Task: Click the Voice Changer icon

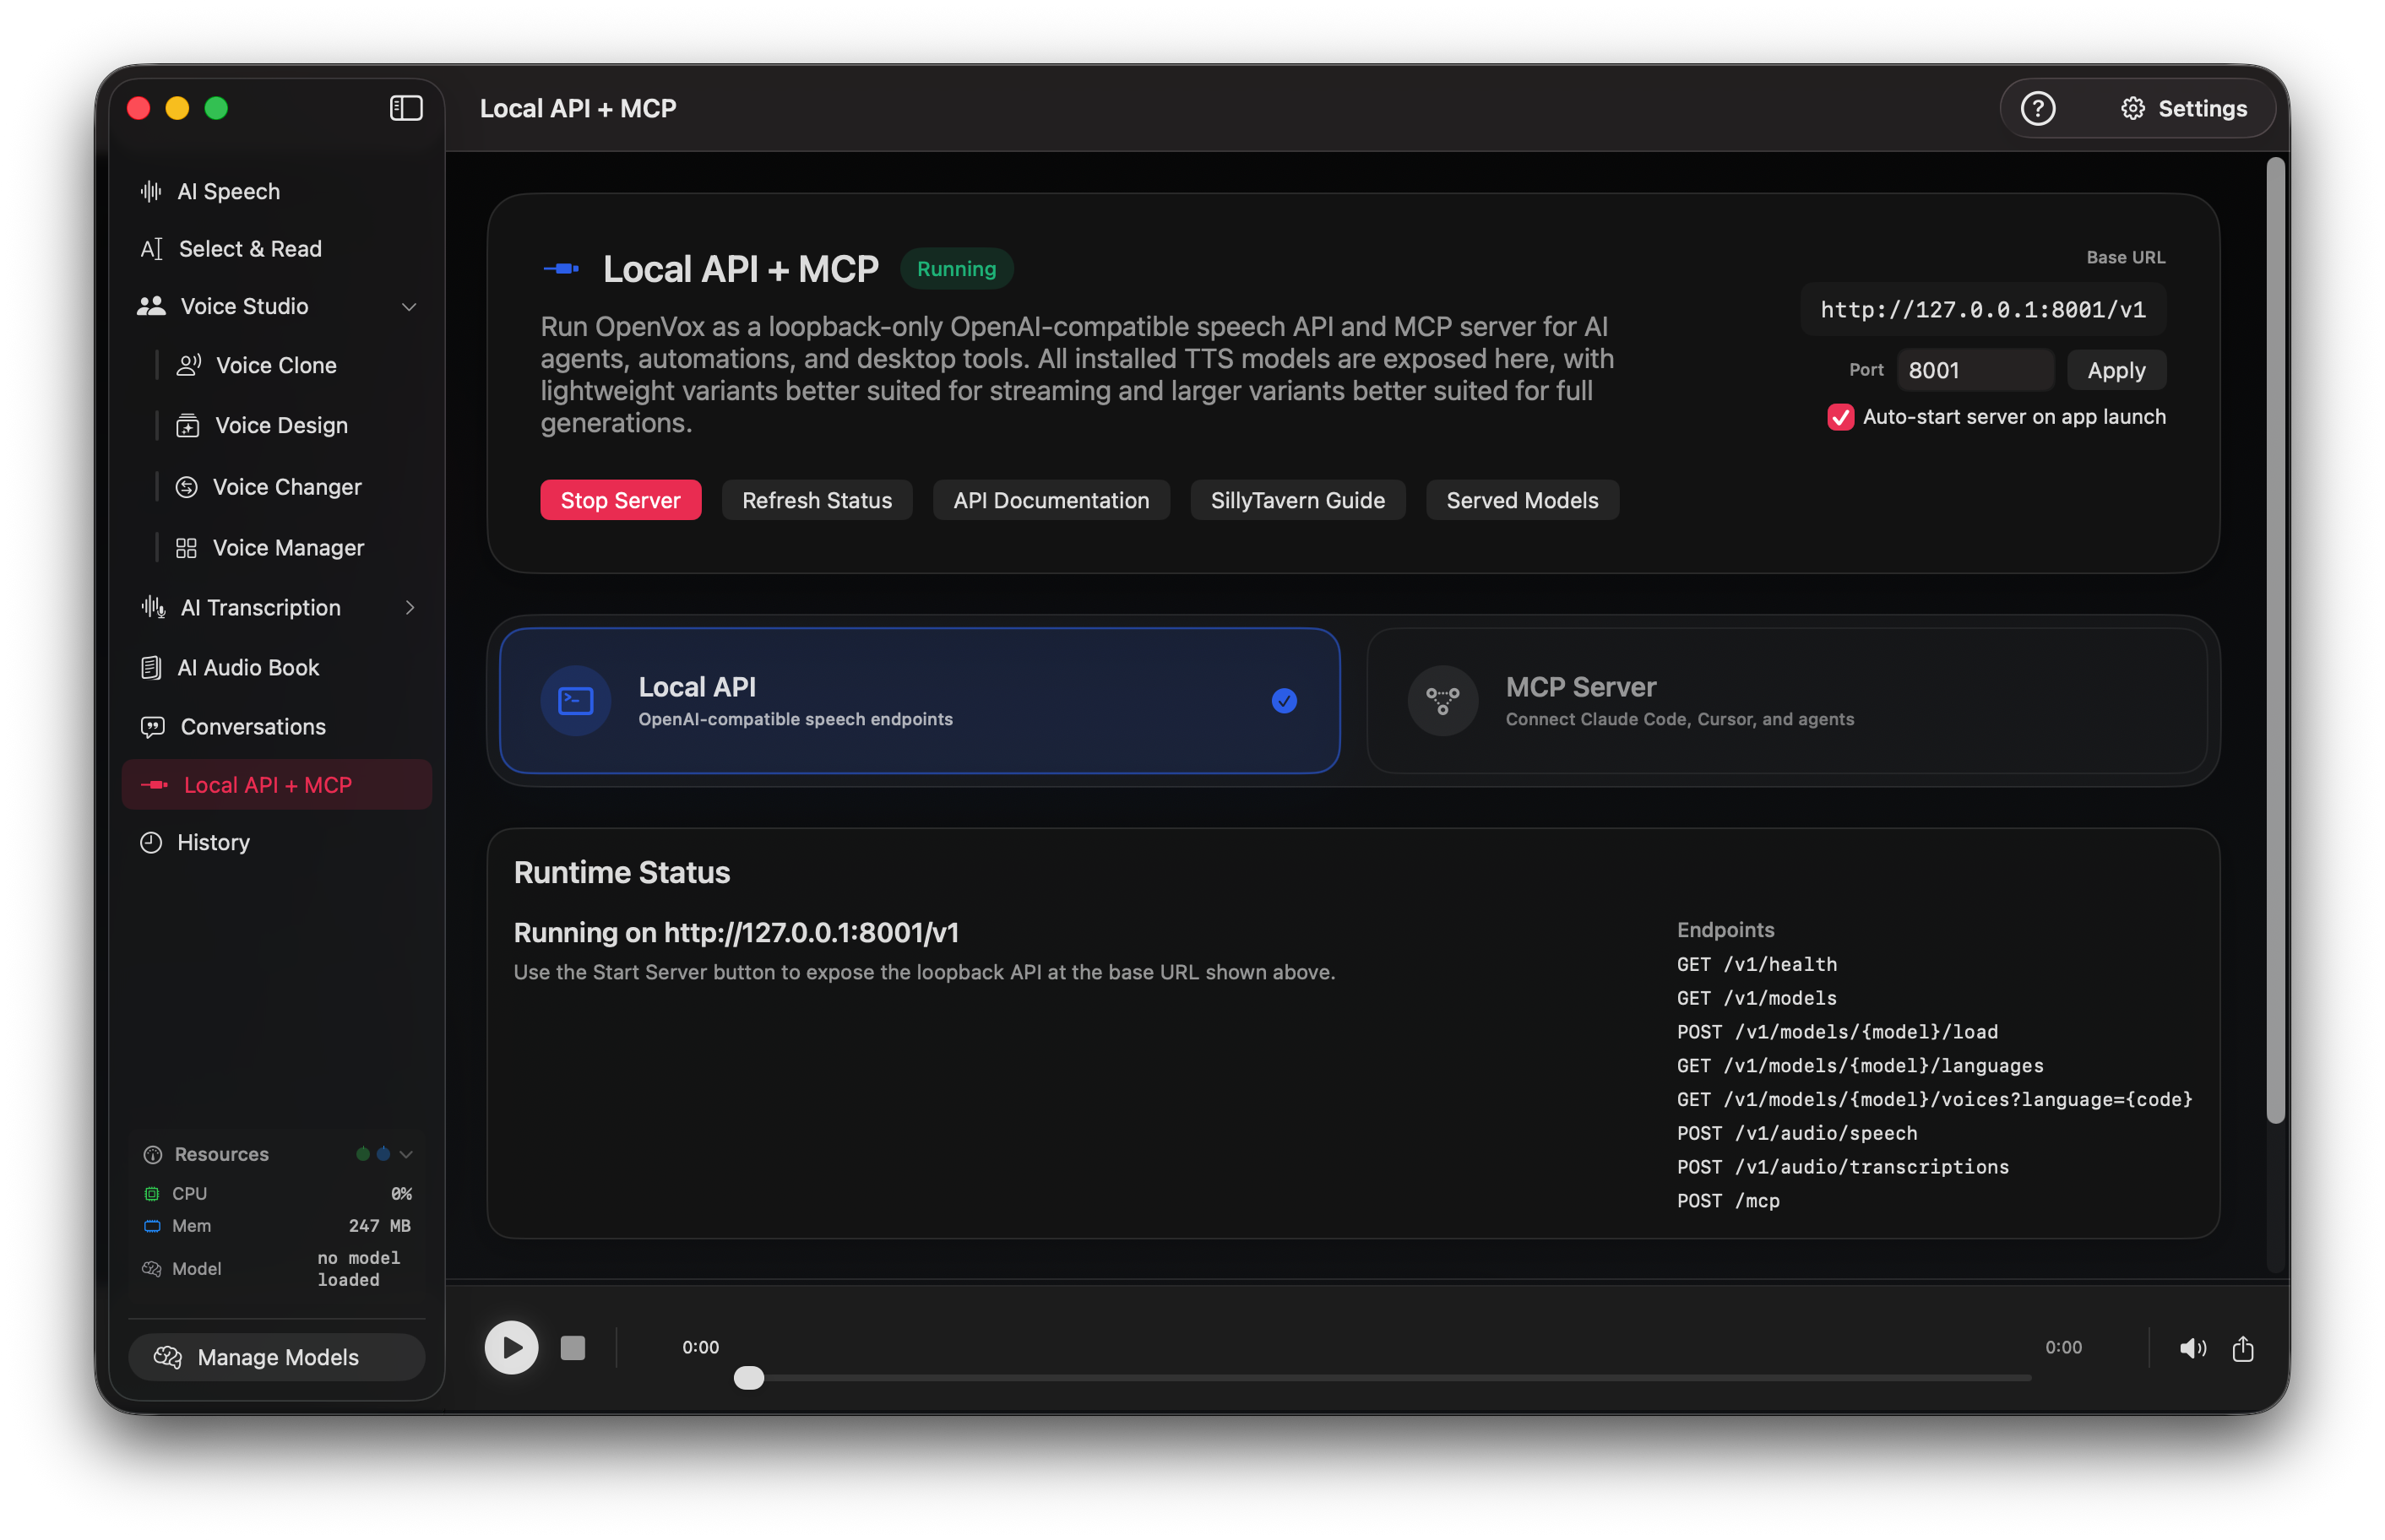Action: point(186,487)
